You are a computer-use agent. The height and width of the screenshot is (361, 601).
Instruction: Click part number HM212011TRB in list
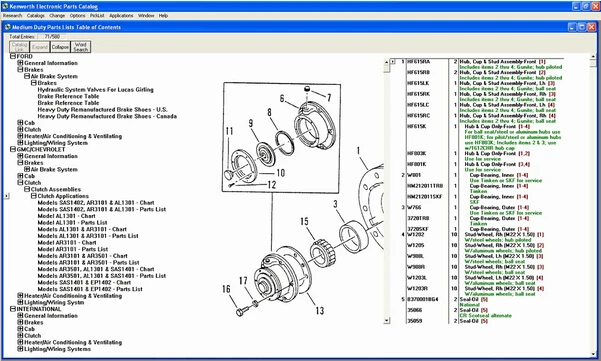click(425, 186)
